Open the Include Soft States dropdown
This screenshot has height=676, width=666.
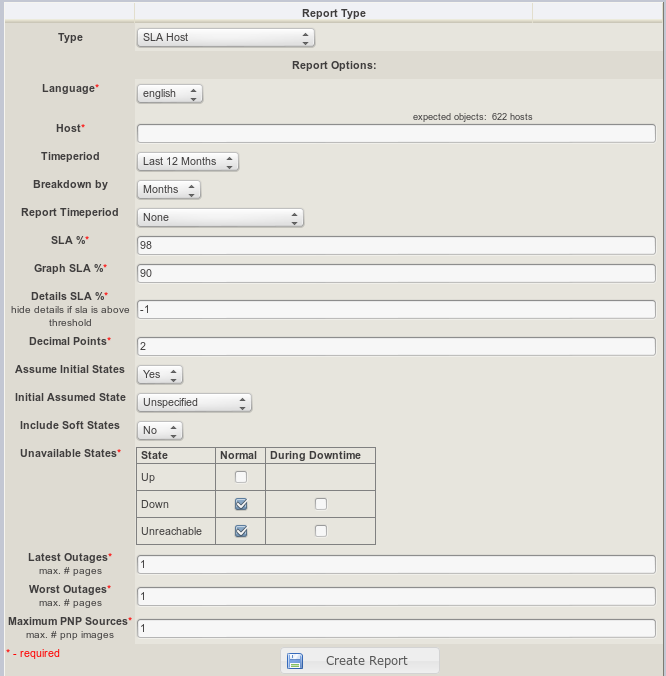[x=160, y=430]
